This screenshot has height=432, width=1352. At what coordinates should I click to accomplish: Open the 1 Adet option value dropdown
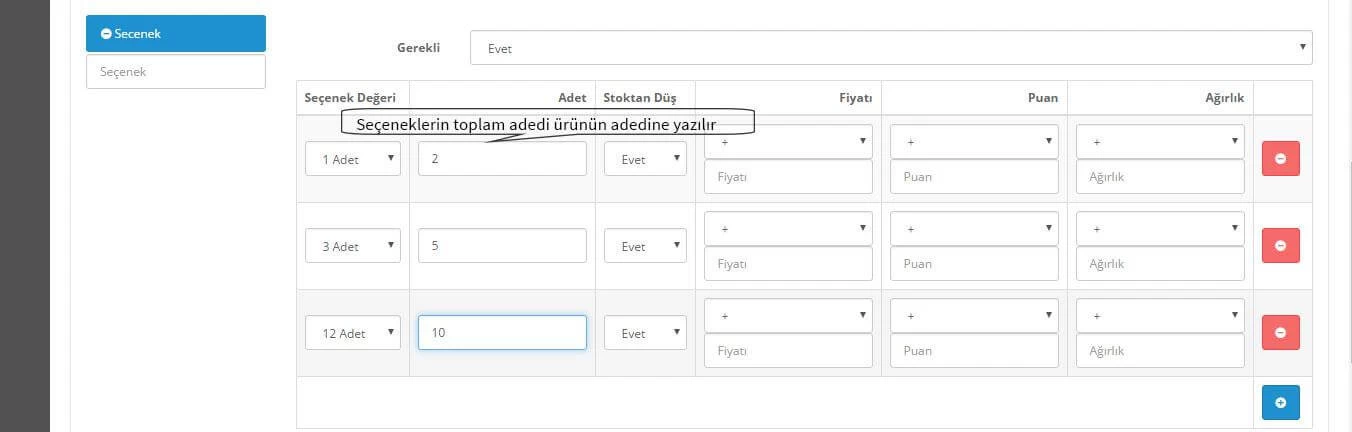pos(352,159)
